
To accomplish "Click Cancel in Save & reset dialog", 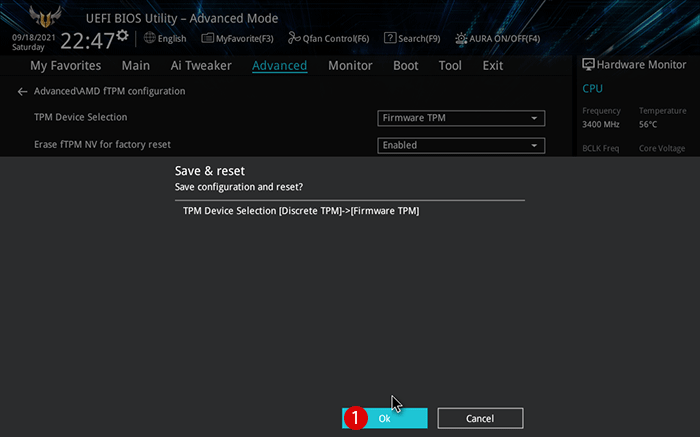I will coord(480,418).
